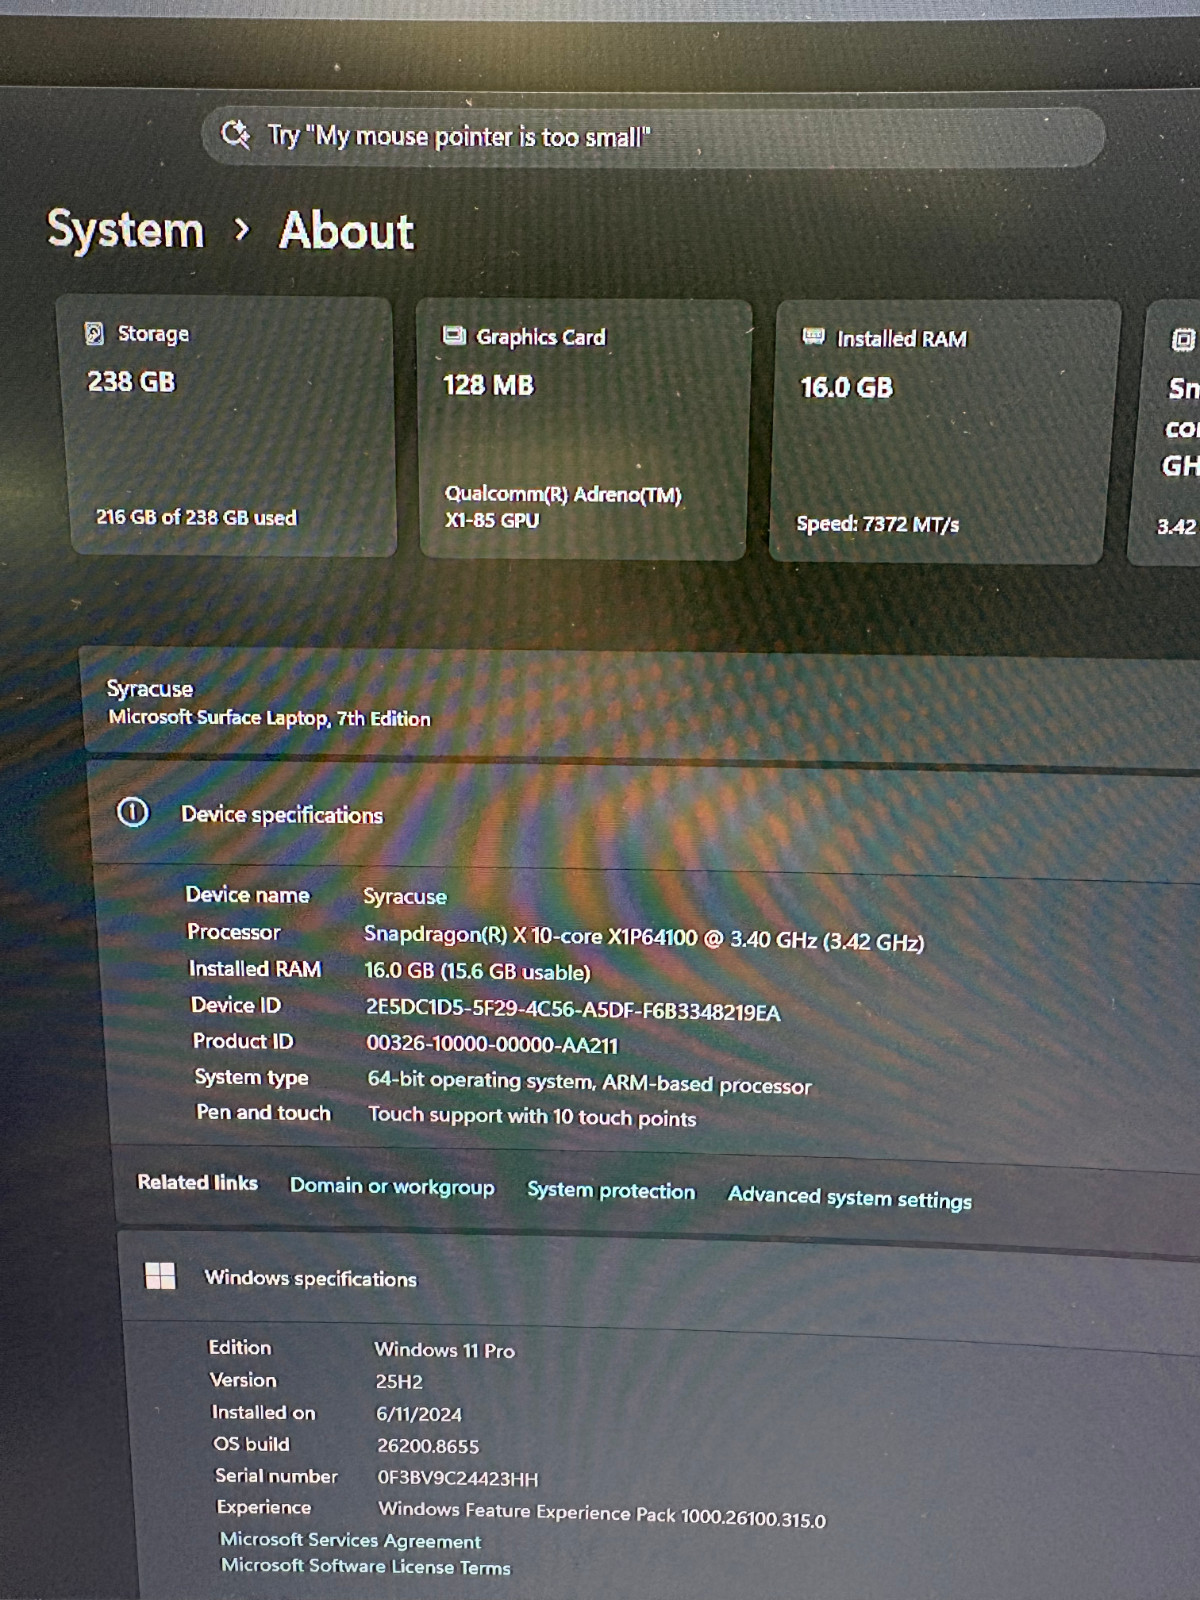Click "216 GB of 238 GB used" text

[196, 517]
